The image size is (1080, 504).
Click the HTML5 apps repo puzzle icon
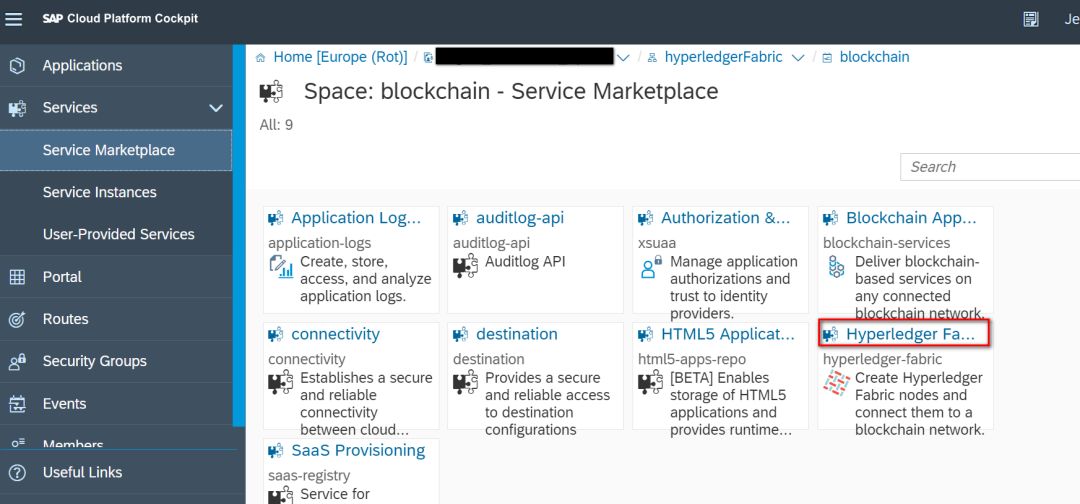tap(651, 382)
